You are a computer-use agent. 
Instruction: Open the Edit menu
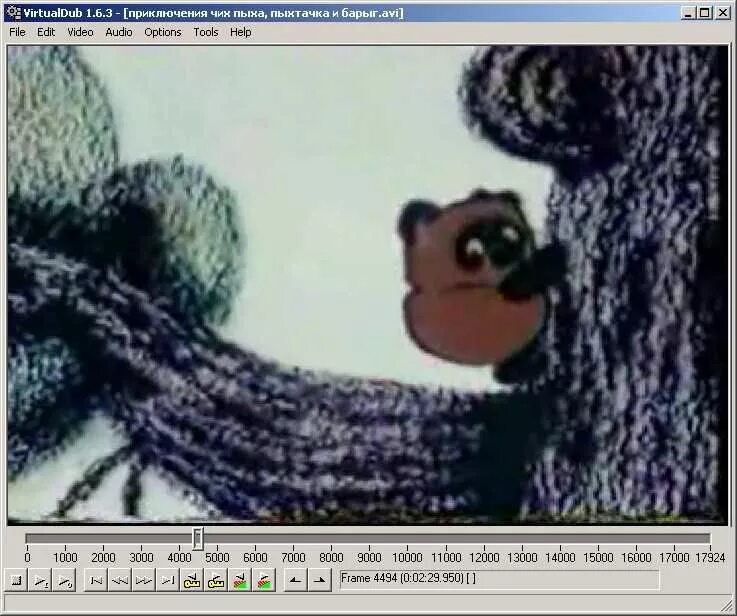[x=46, y=32]
